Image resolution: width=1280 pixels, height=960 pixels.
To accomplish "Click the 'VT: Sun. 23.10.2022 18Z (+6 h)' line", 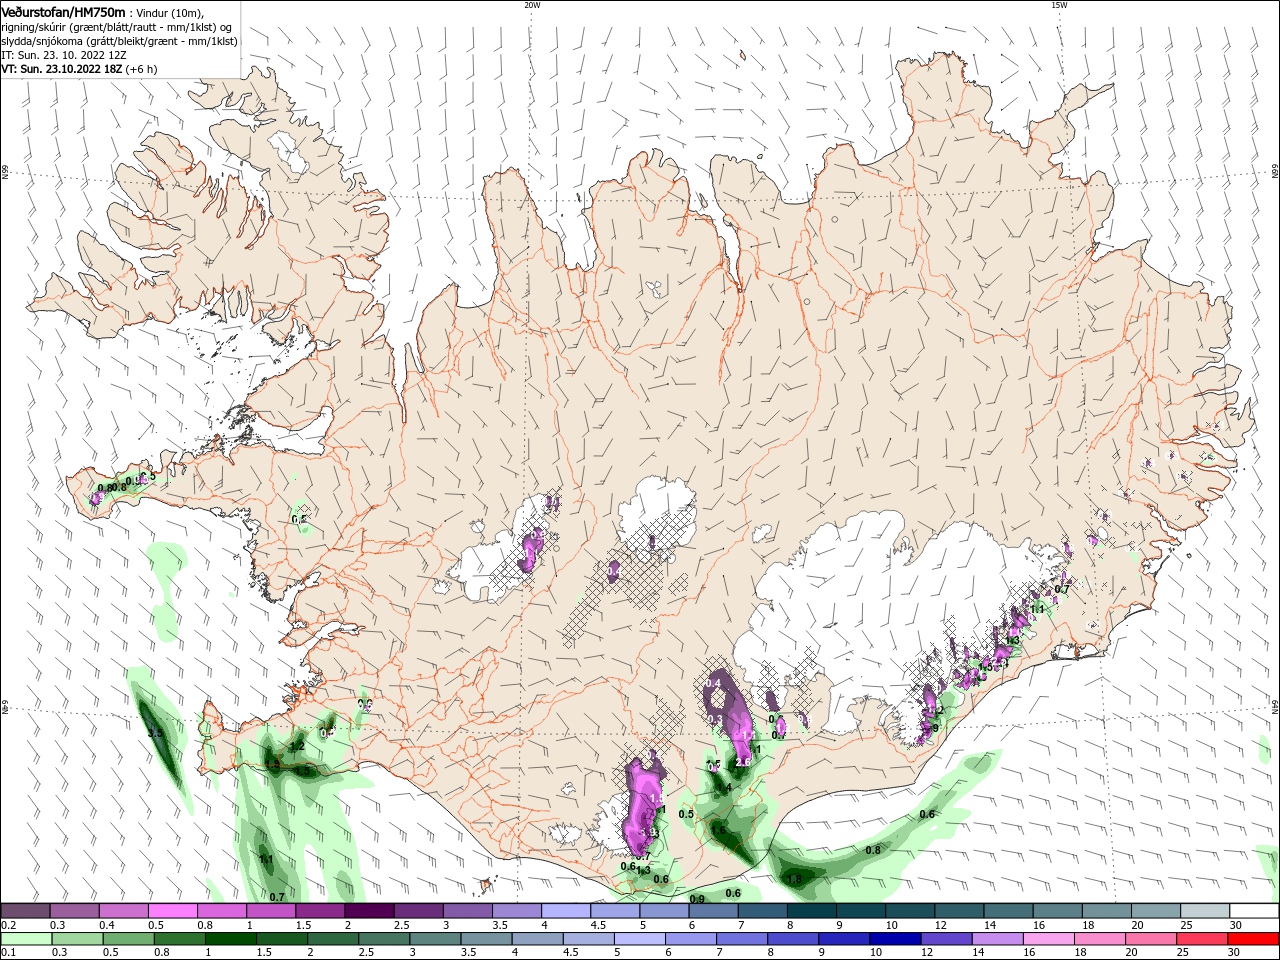I will coord(80,69).
